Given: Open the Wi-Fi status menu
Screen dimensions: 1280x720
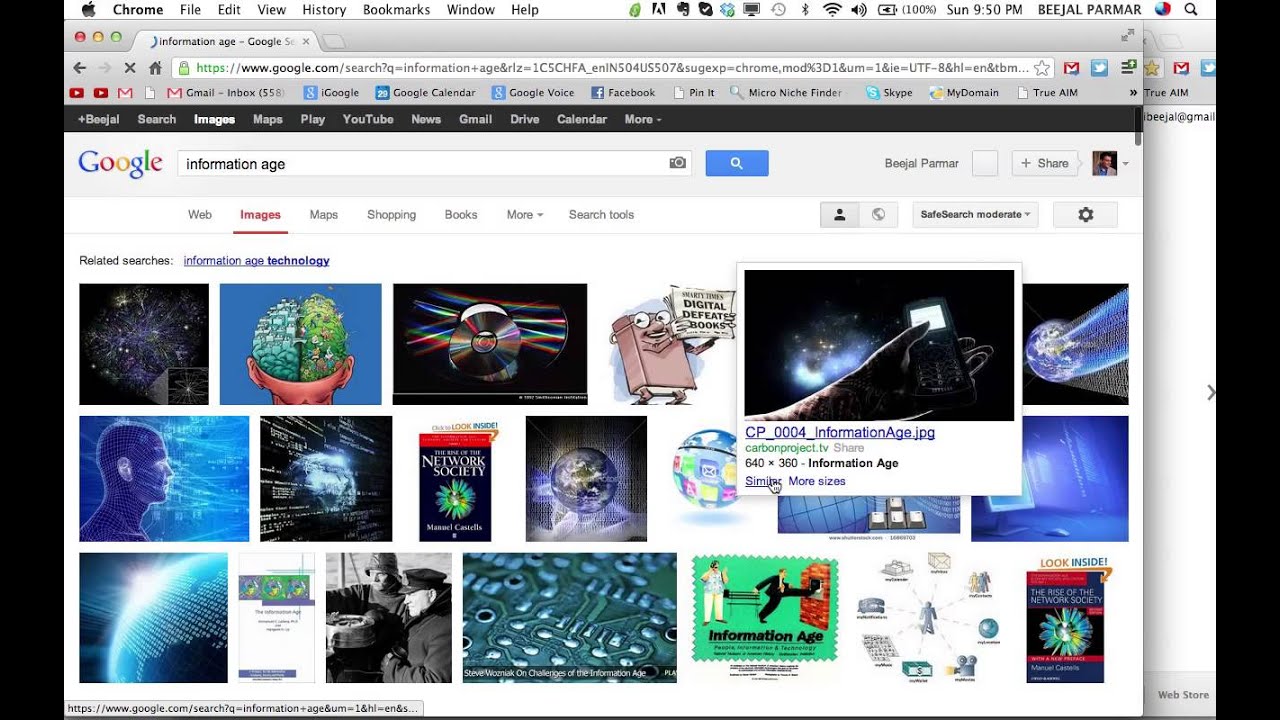Looking at the screenshot, I should (832, 10).
